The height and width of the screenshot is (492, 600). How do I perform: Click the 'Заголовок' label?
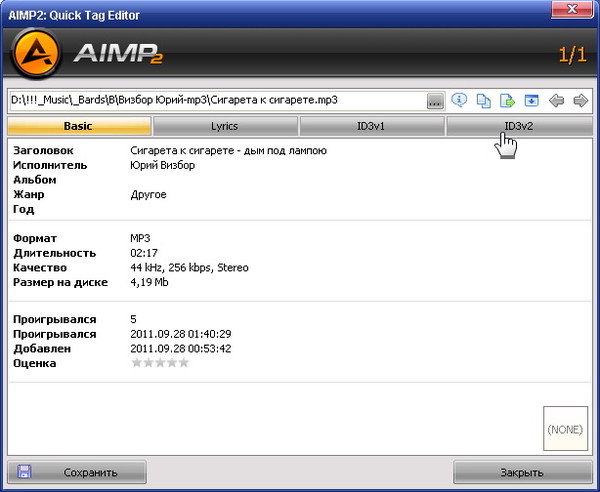[x=43, y=151]
